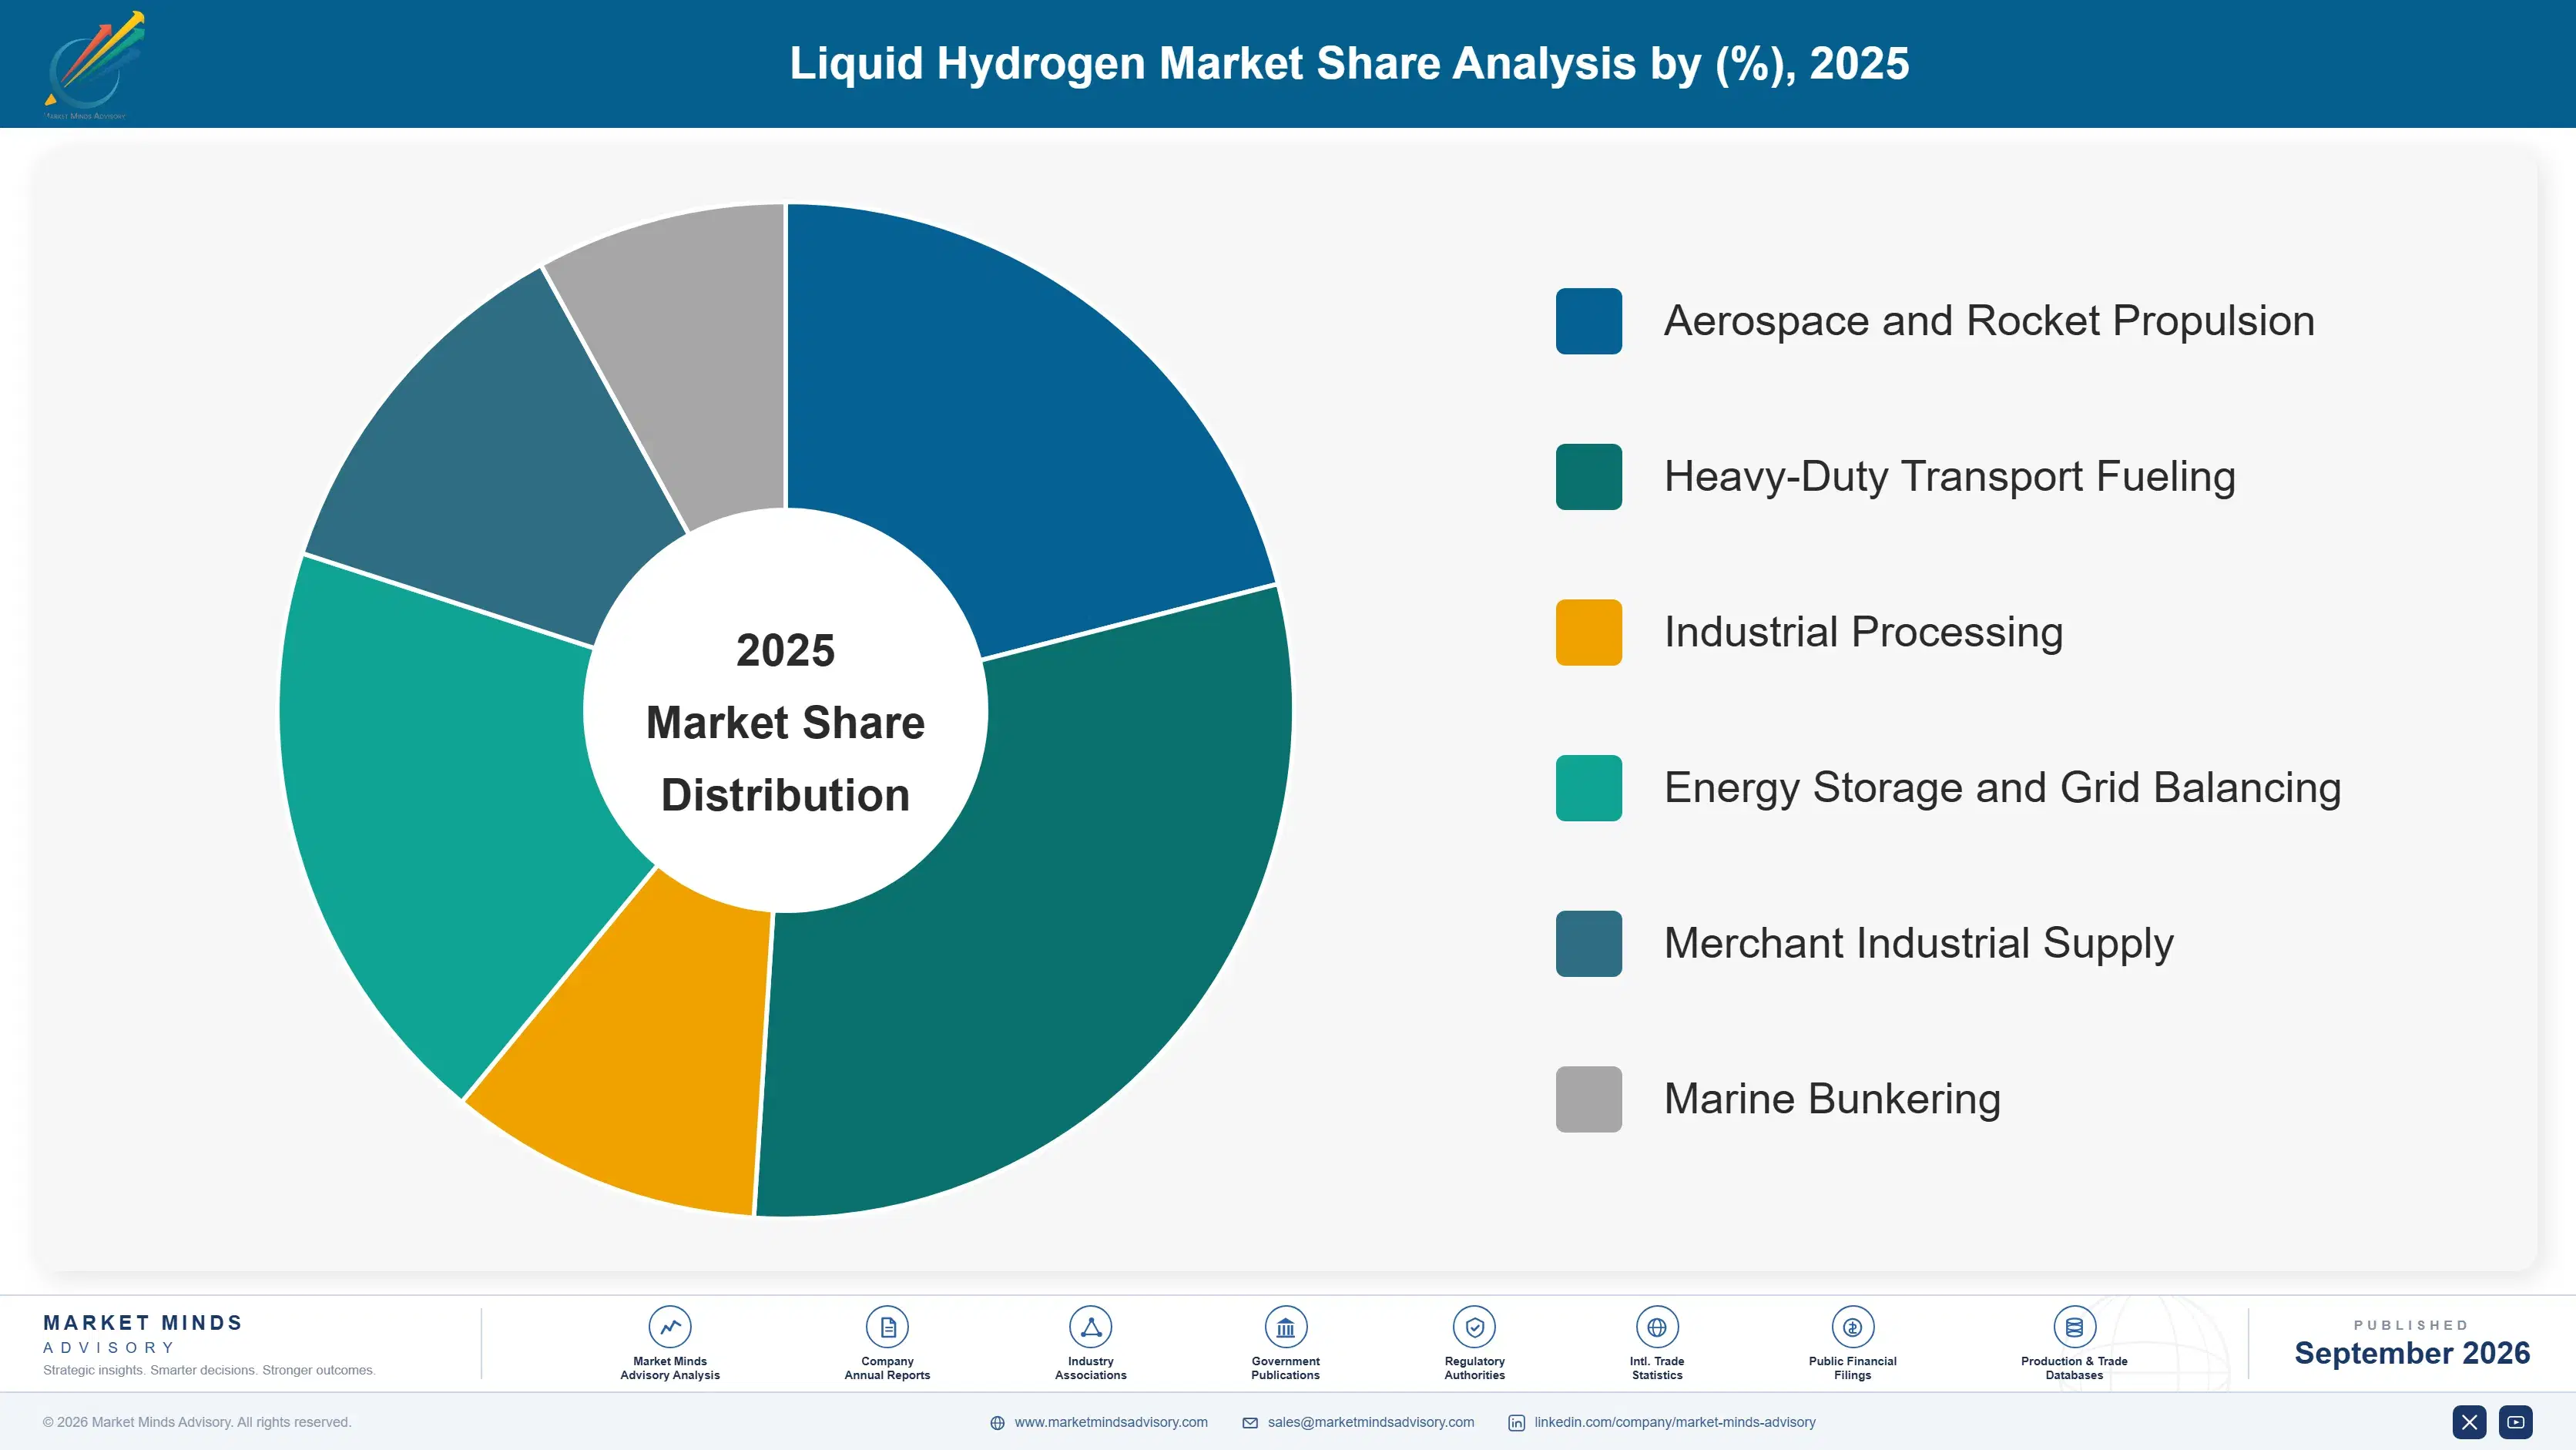Screen dimensions: 2576x1450
Task: Open www.marketmindsadvisory.com link
Action: (x=1111, y=1422)
